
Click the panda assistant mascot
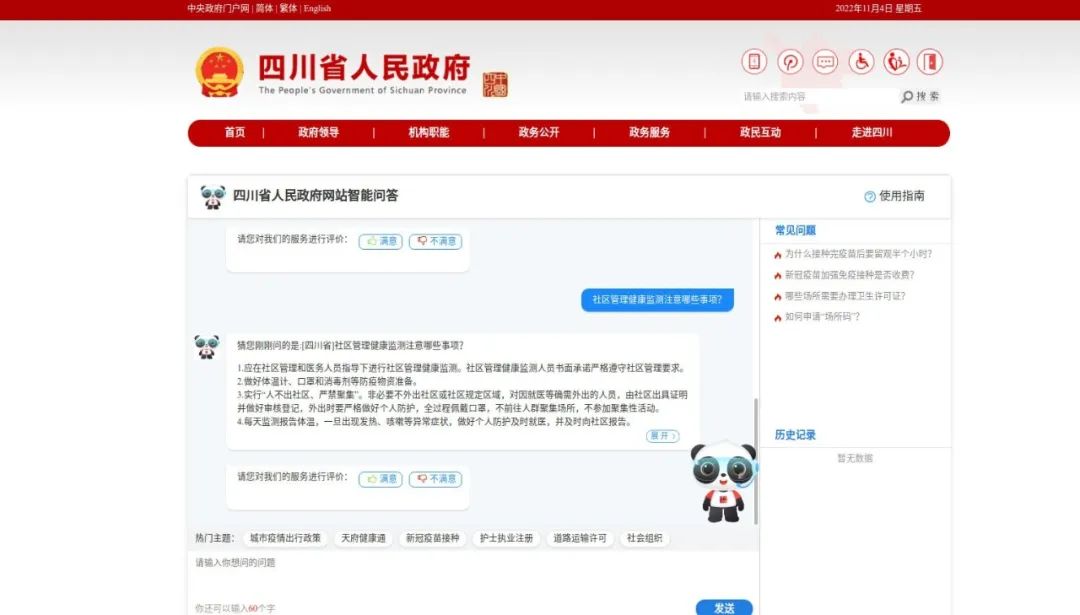coord(723,481)
